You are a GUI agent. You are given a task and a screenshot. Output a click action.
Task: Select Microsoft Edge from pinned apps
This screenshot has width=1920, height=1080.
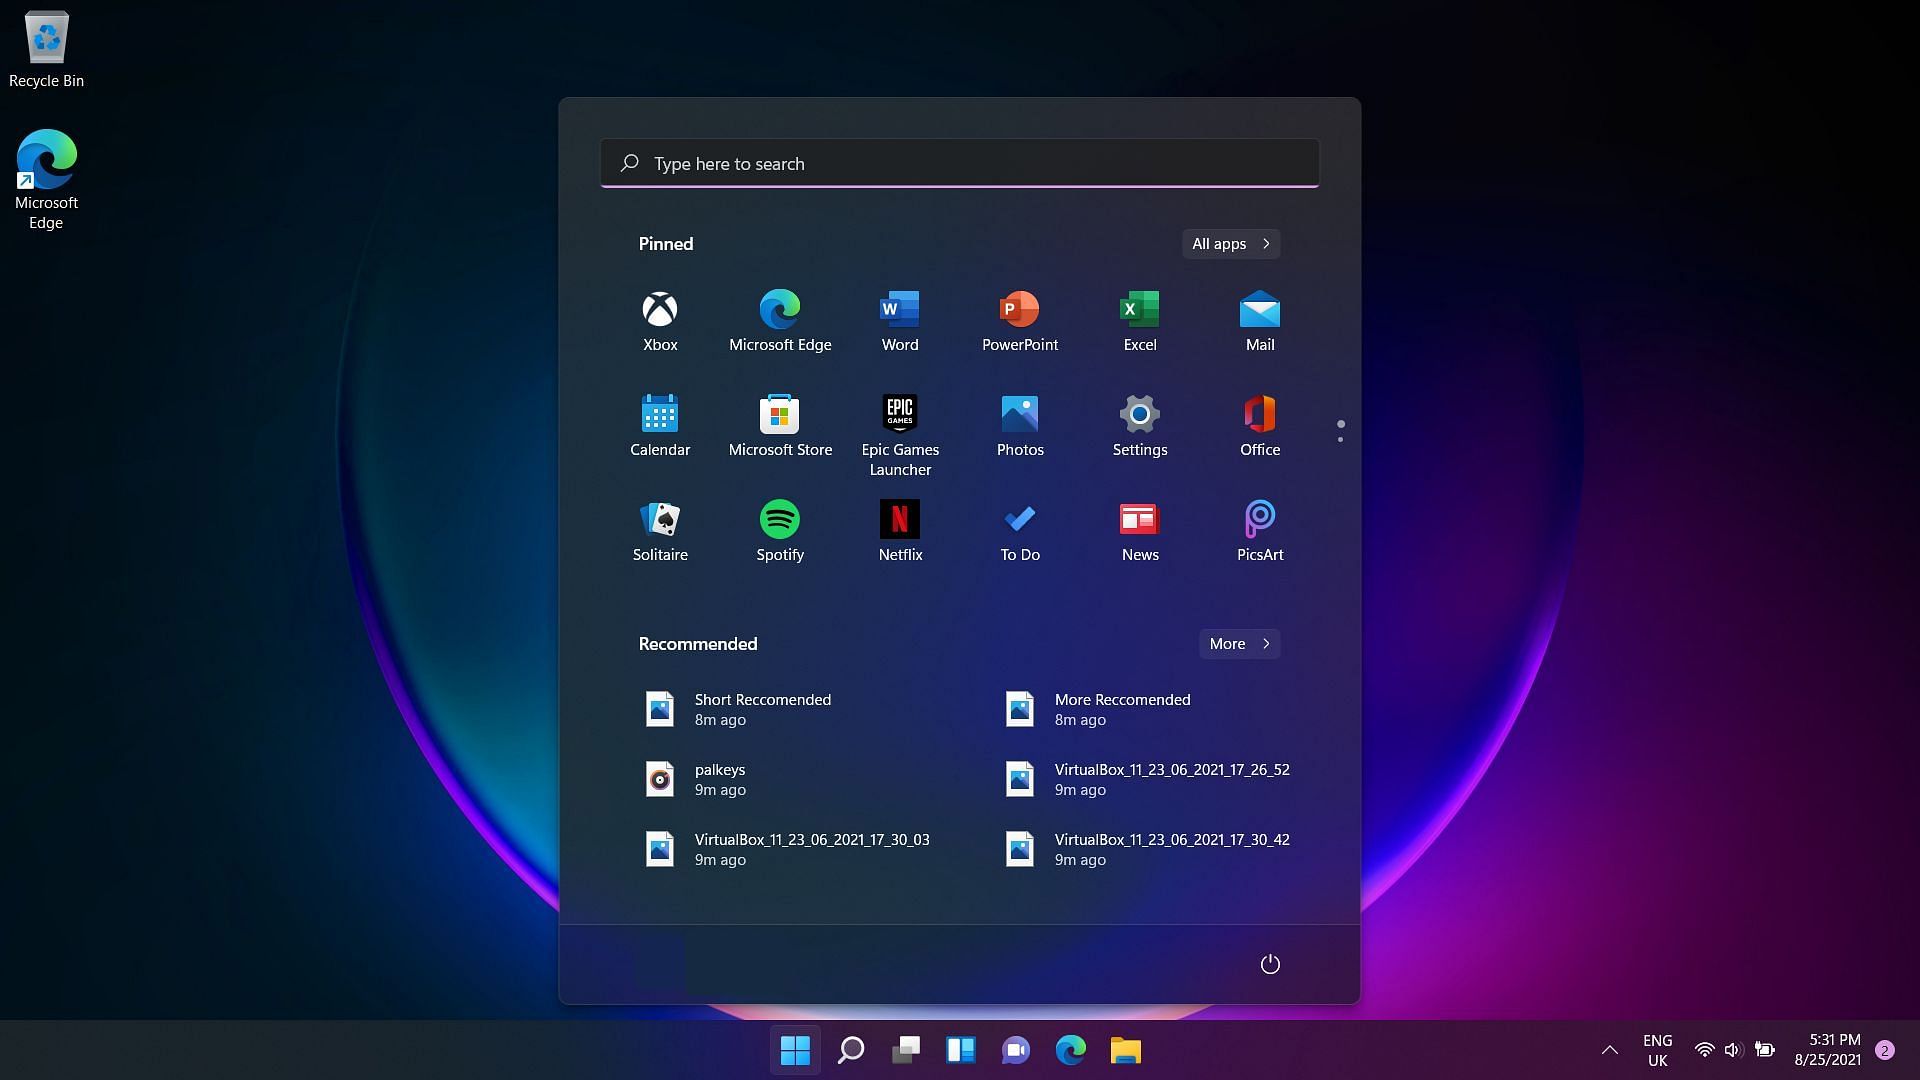click(779, 320)
